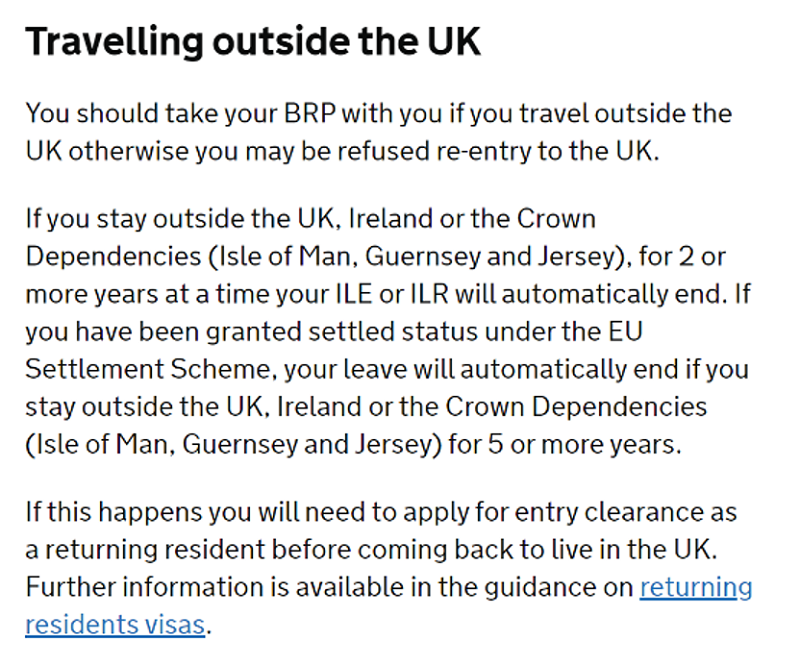
Task: Click the phrase refused re-entry
Action: [435, 152]
